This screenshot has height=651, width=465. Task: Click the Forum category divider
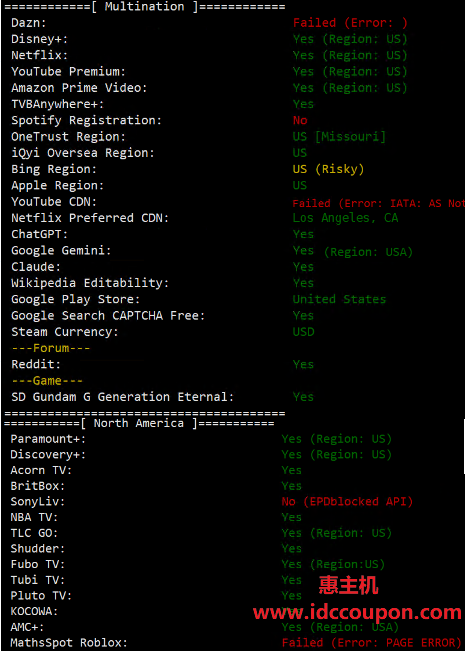[51, 348]
